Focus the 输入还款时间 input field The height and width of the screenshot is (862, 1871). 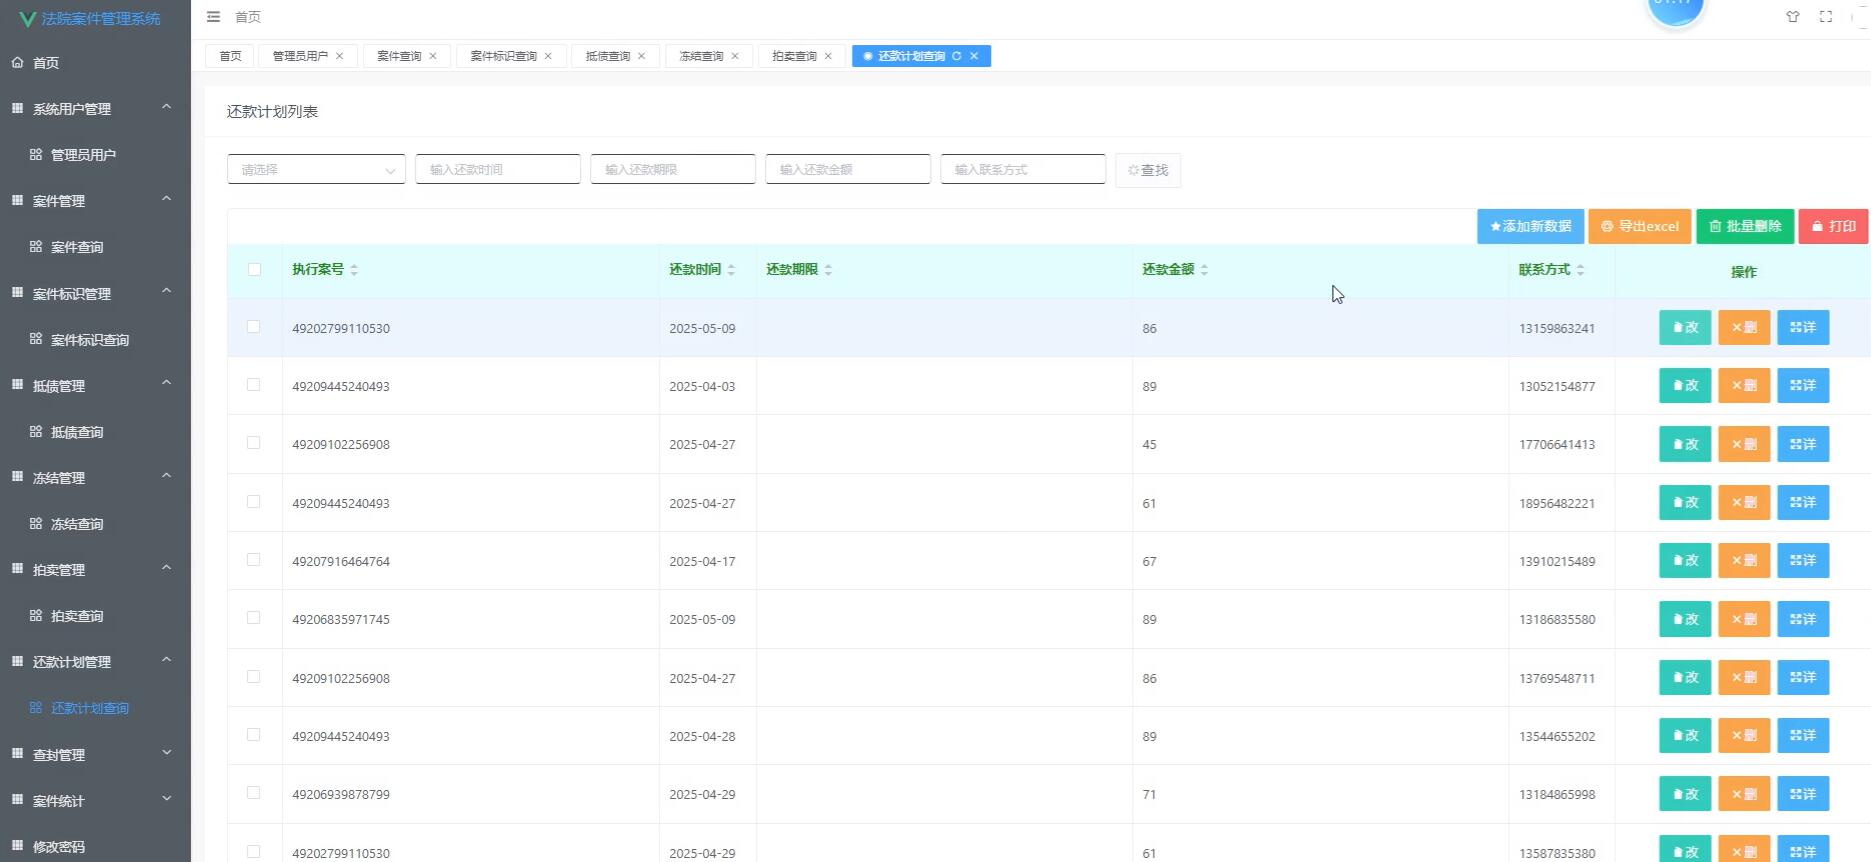pos(498,170)
